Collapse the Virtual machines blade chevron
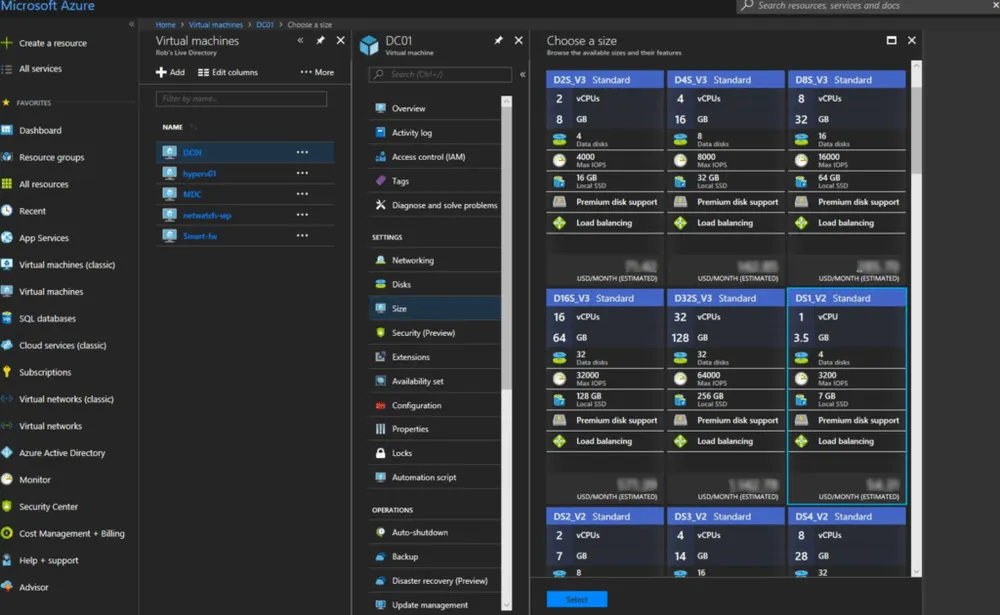This screenshot has height=615, width=1000. pos(301,41)
